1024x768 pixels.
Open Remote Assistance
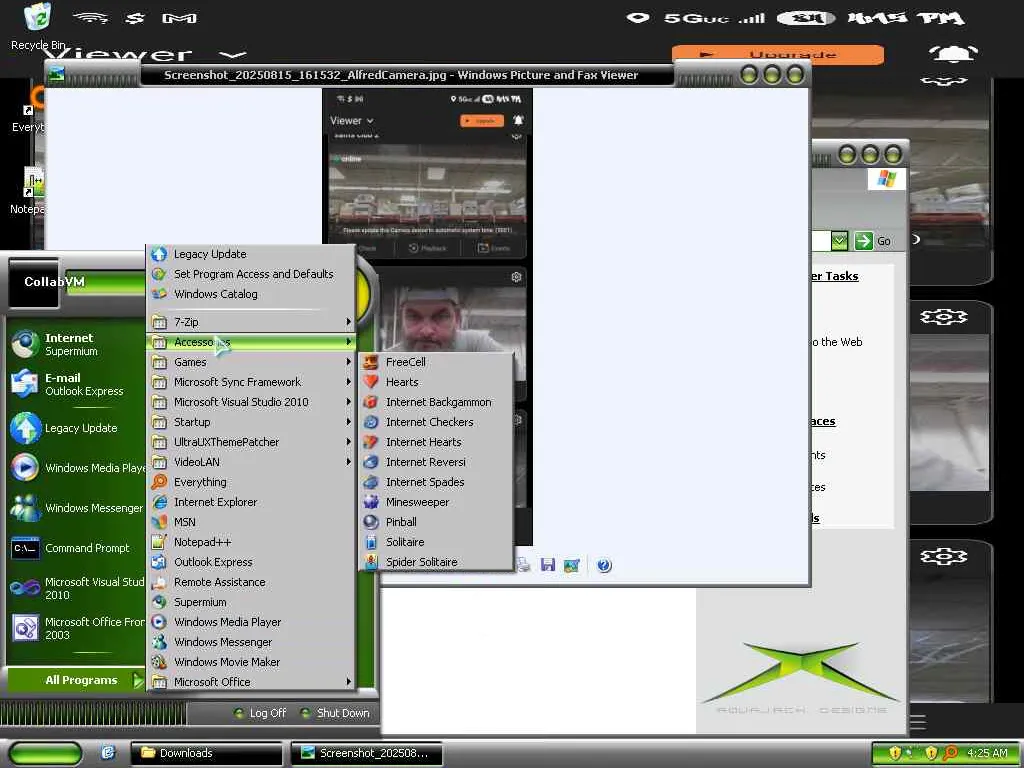(x=252, y=582)
